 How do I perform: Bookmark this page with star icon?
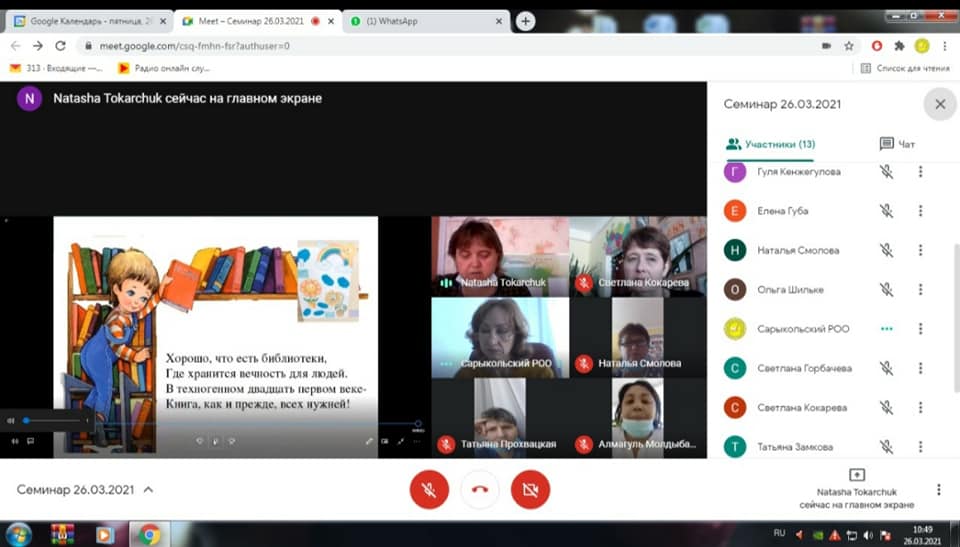click(849, 46)
